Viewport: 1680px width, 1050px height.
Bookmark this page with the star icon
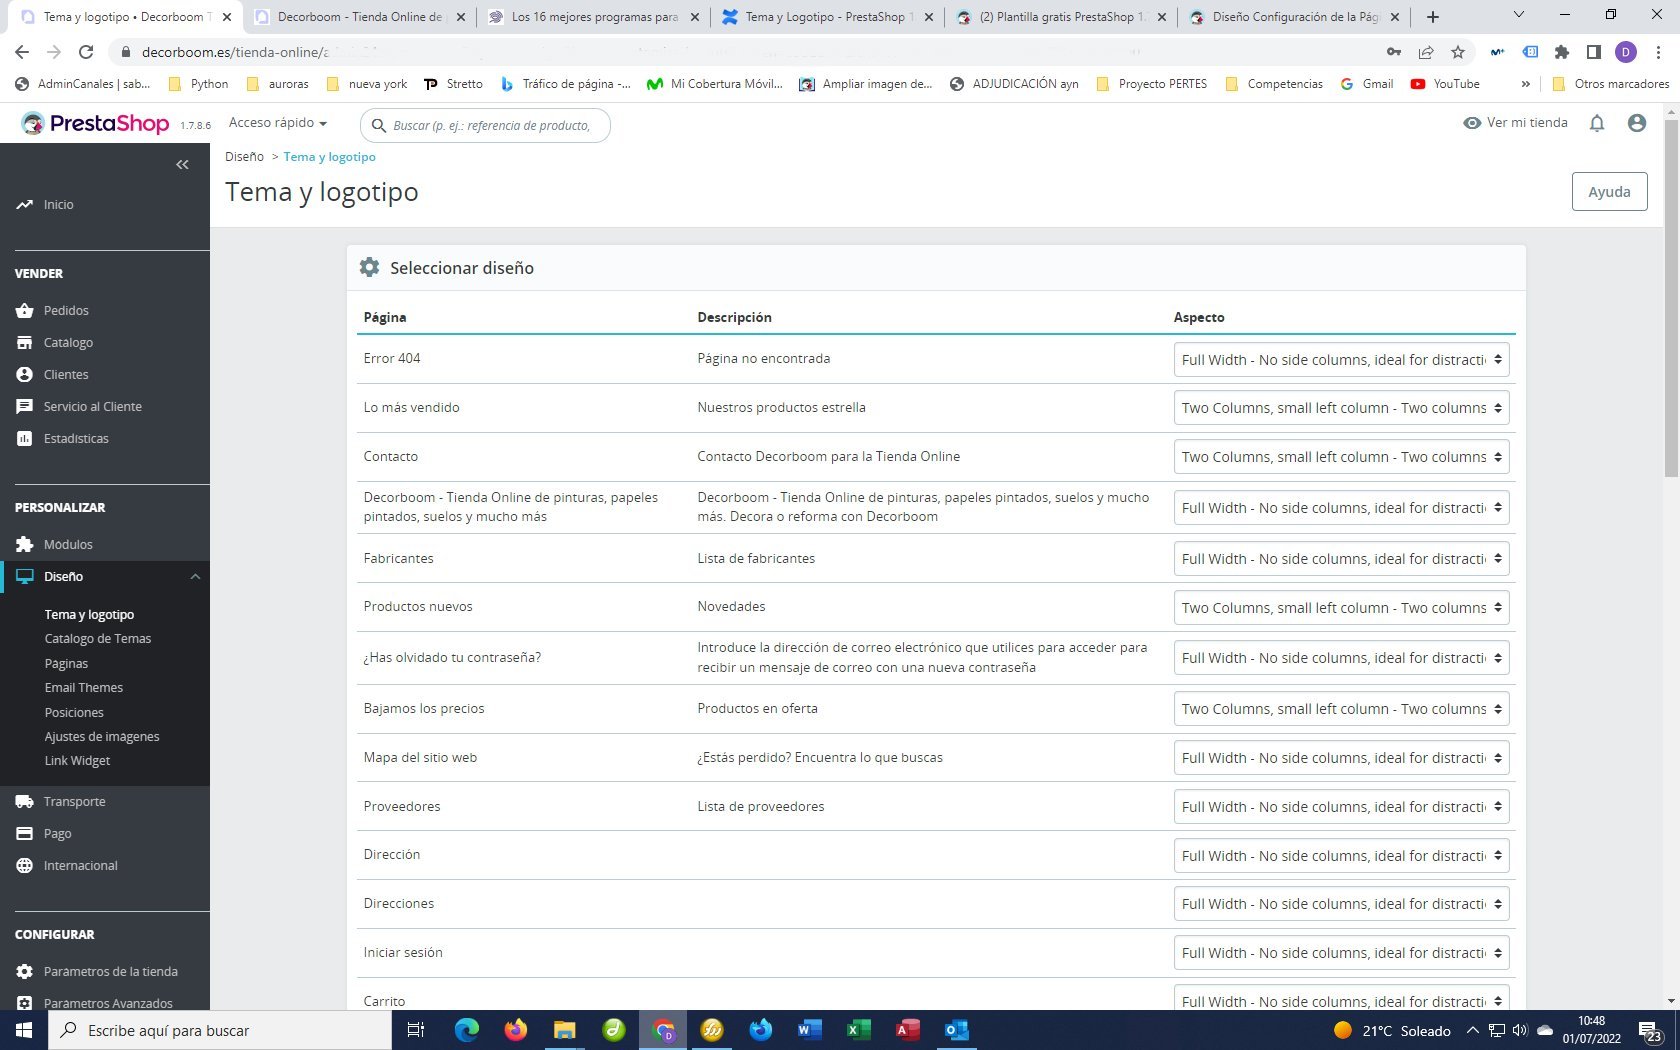pyautogui.click(x=1458, y=52)
